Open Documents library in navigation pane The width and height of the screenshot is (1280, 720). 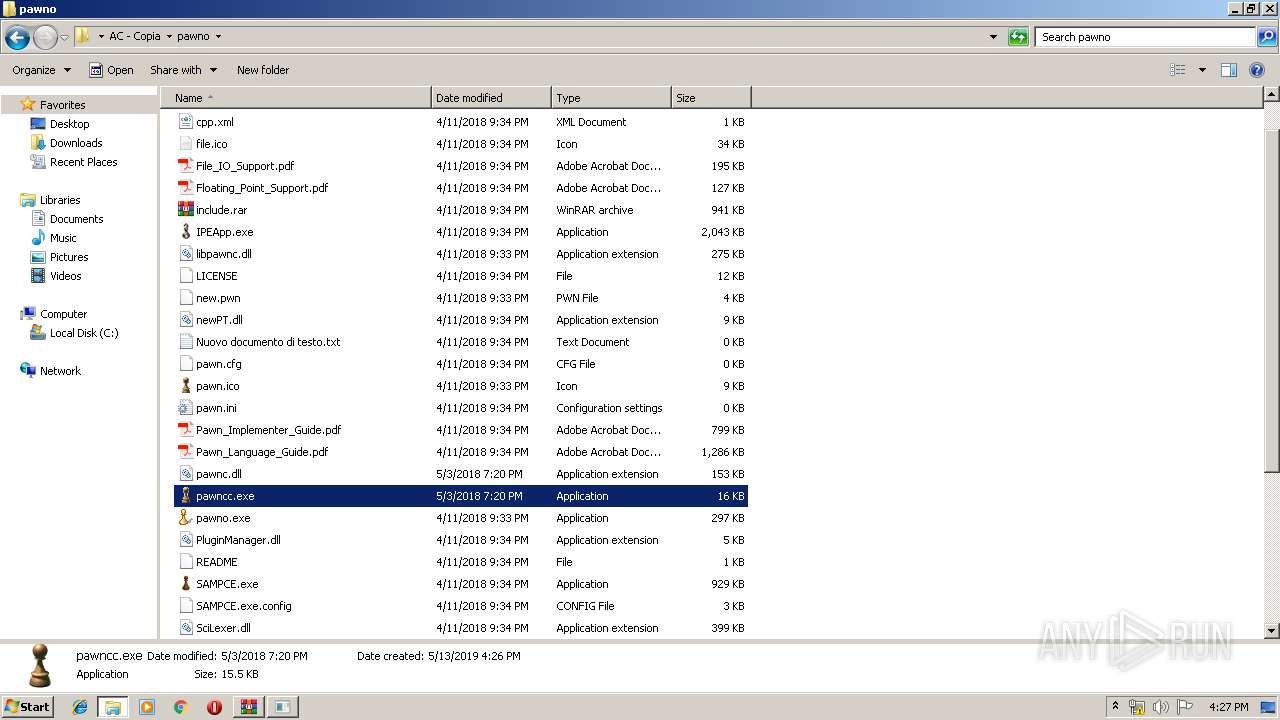pos(76,219)
